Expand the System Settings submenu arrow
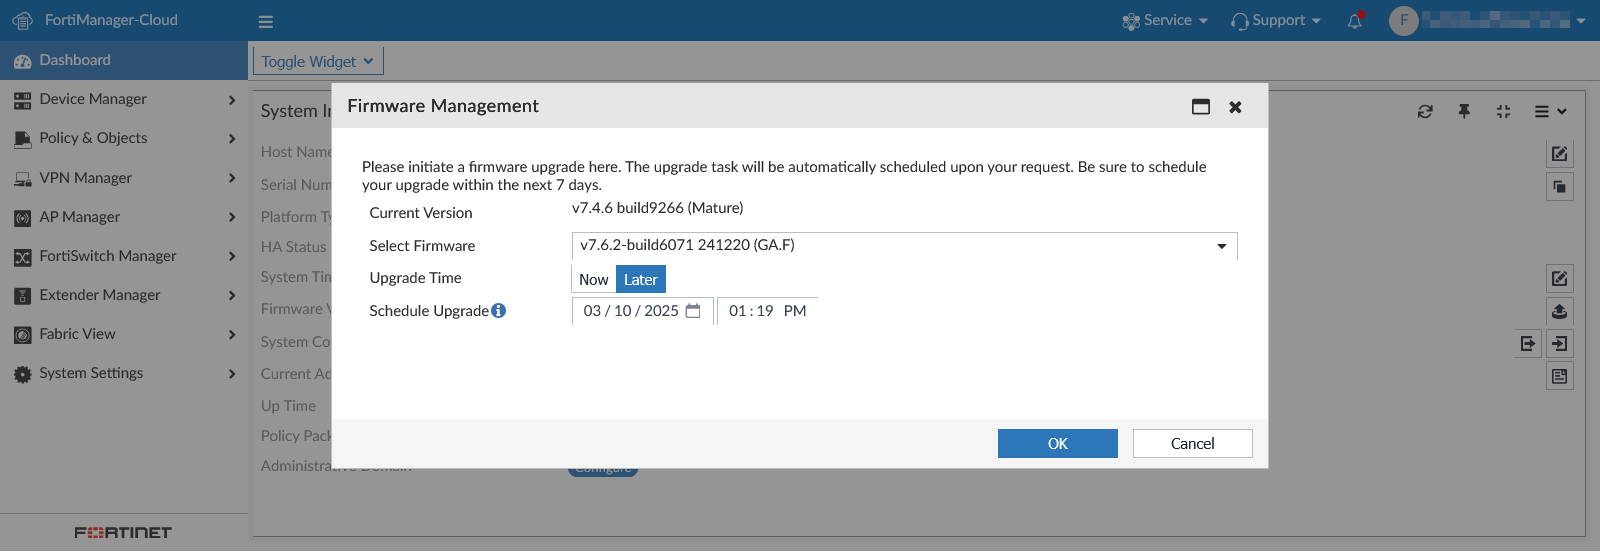The image size is (1600, 552). pyautogui.click(x=232, y=374)
